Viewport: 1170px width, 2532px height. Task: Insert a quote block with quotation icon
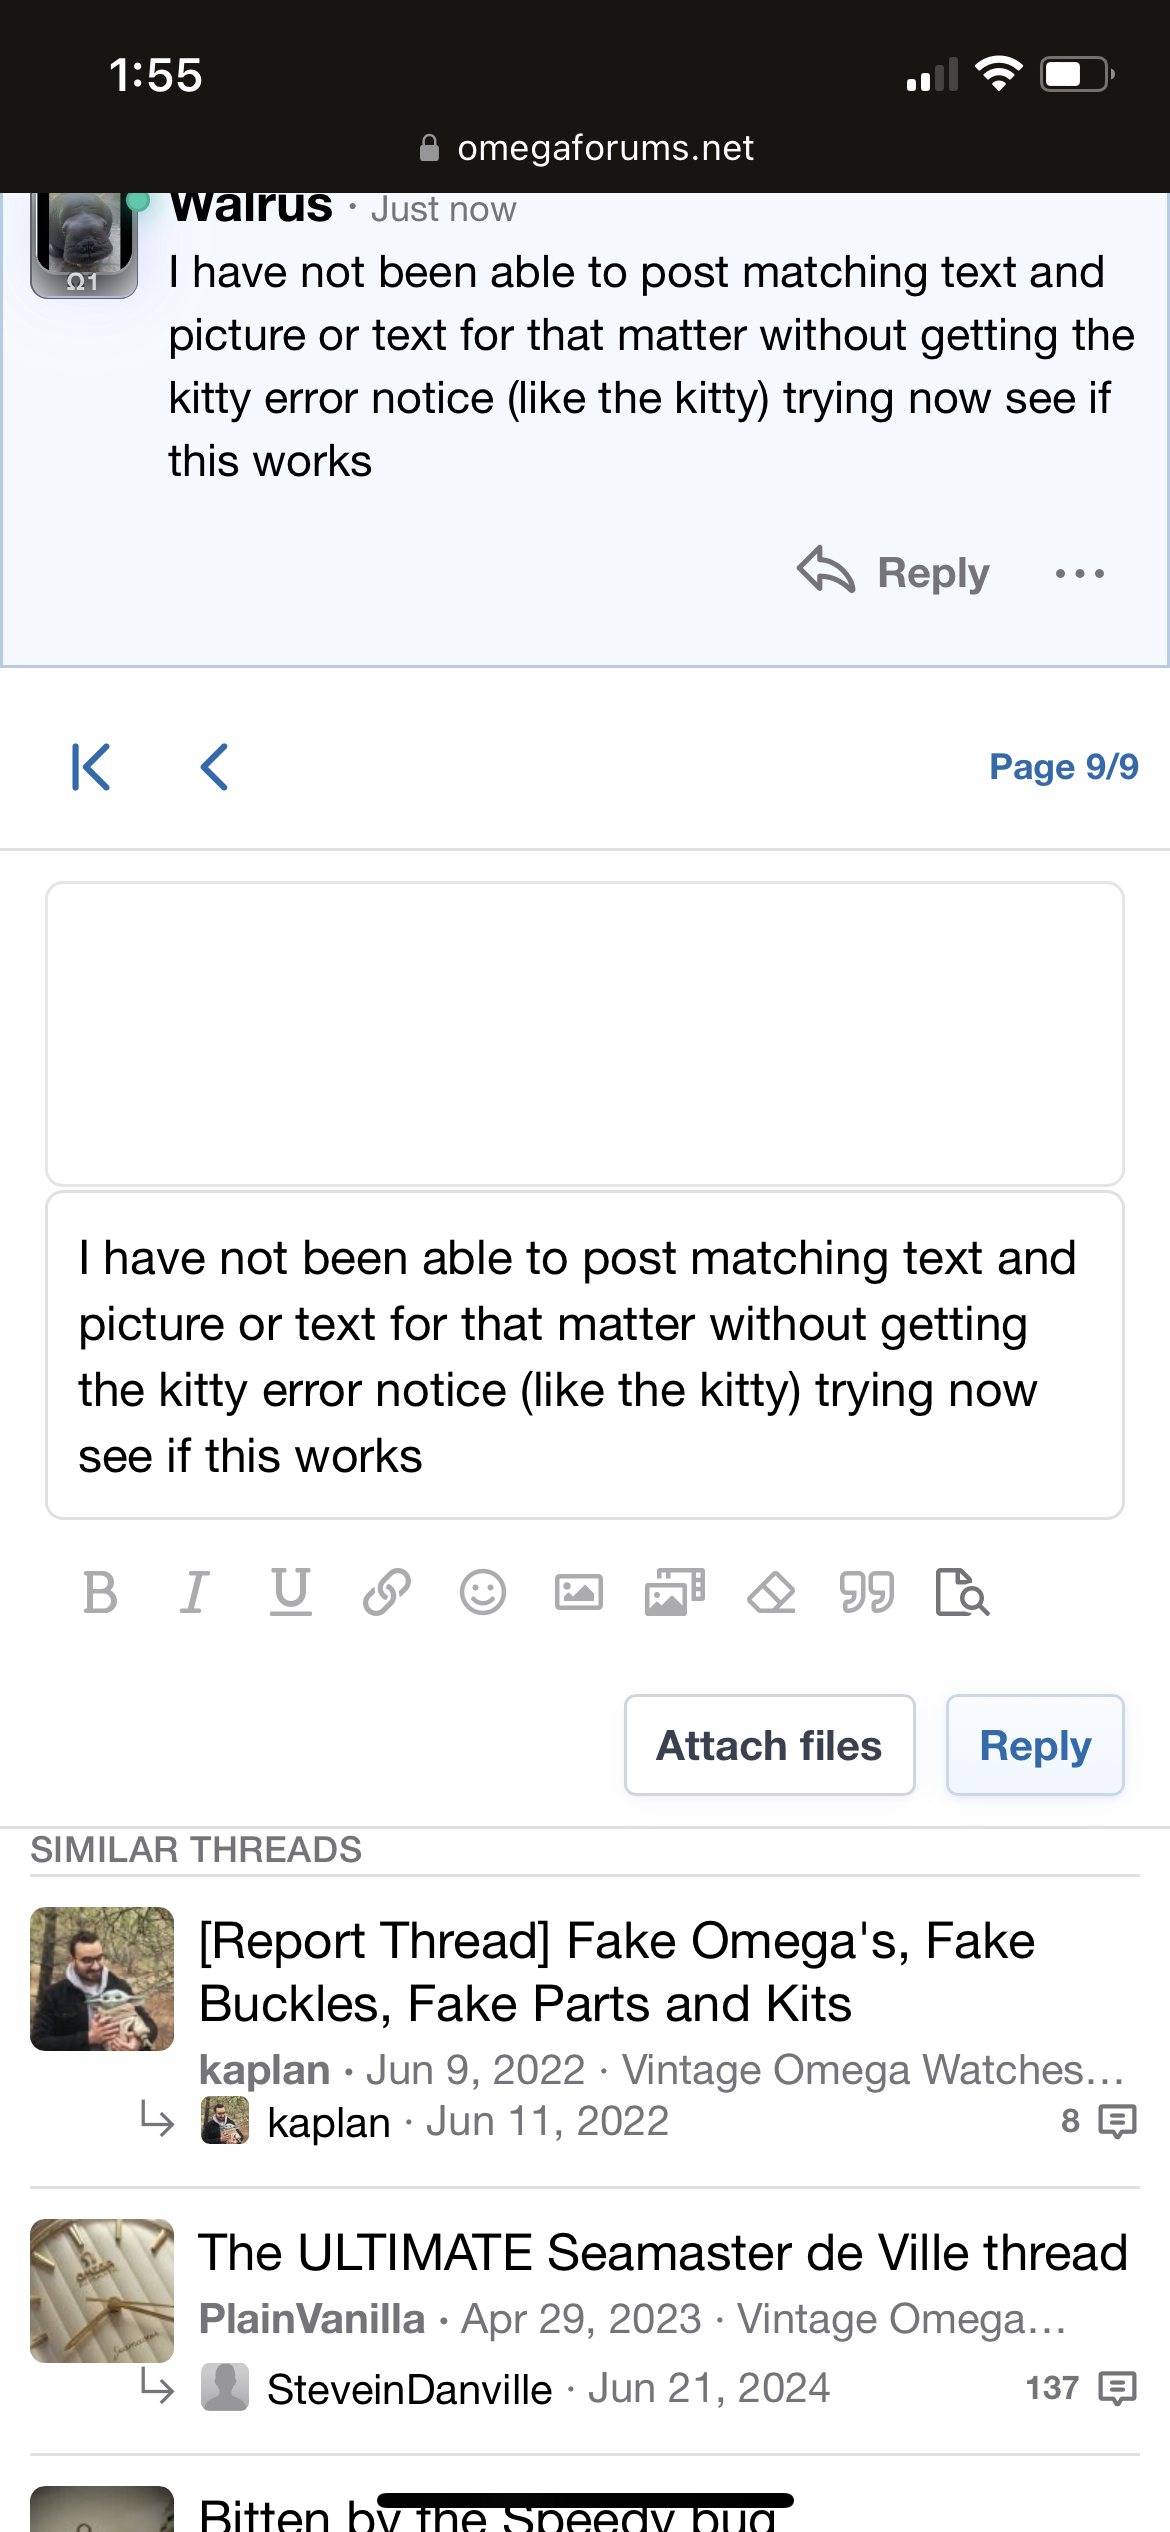pyautogui.click(x=867, y=1592)
